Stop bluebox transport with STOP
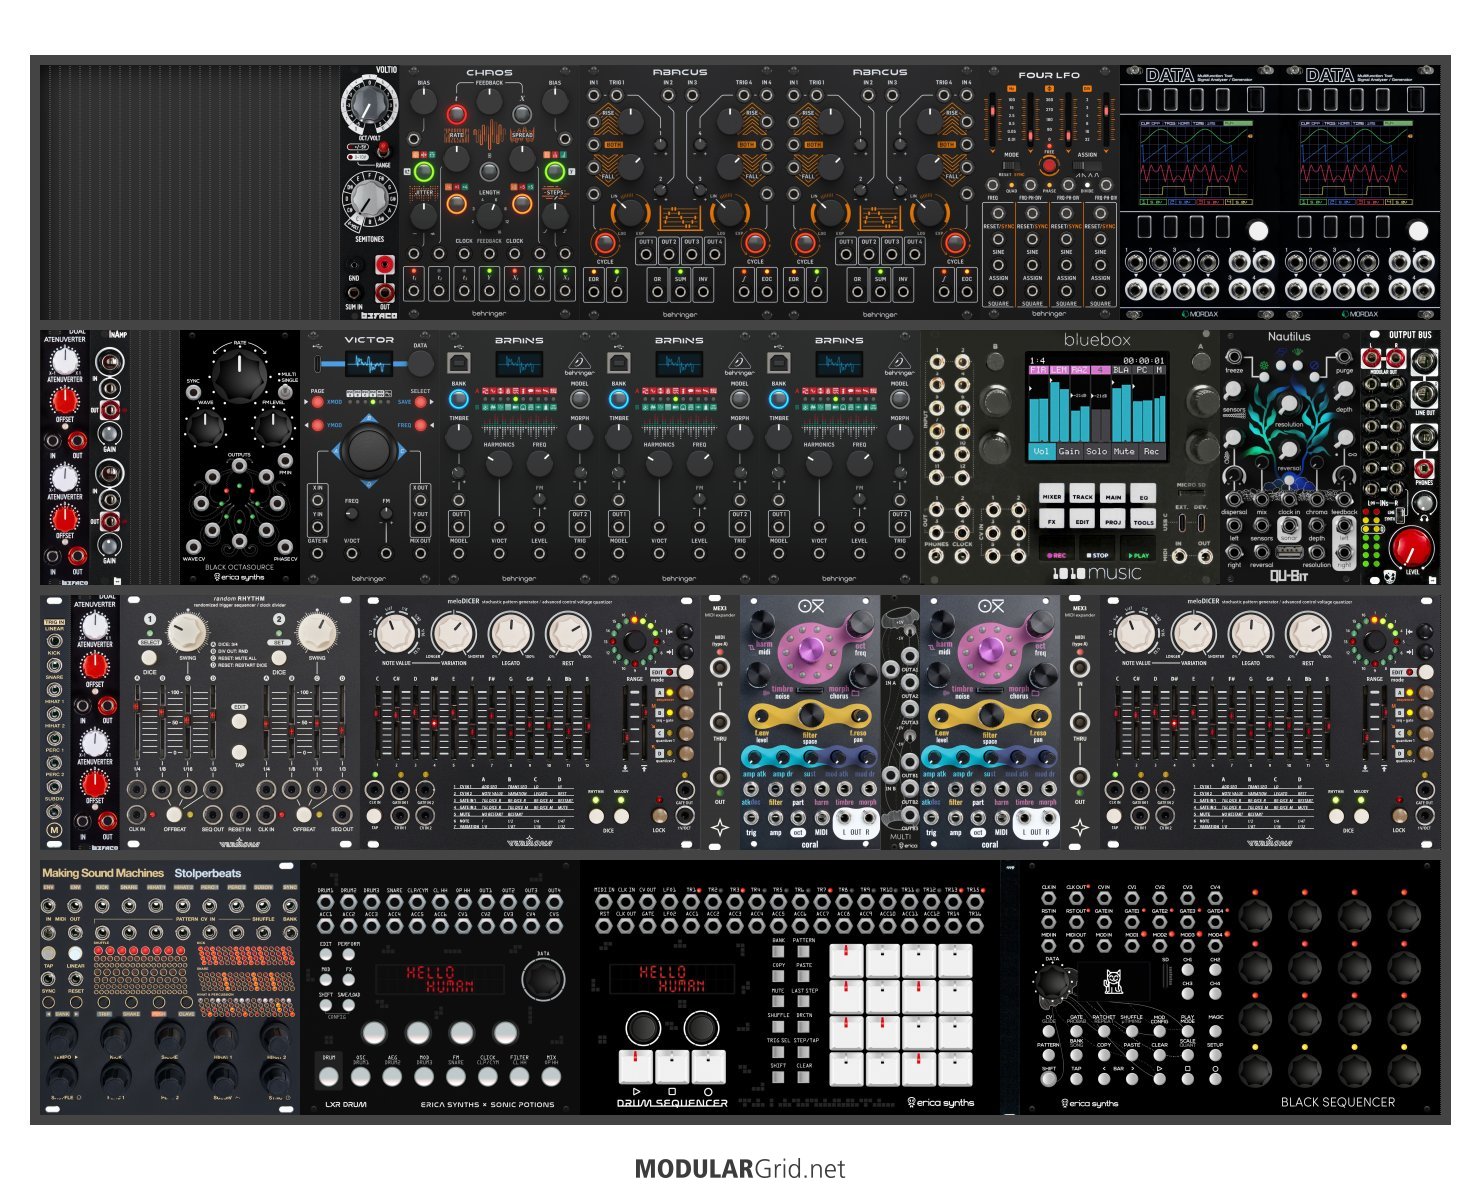 1097,548
